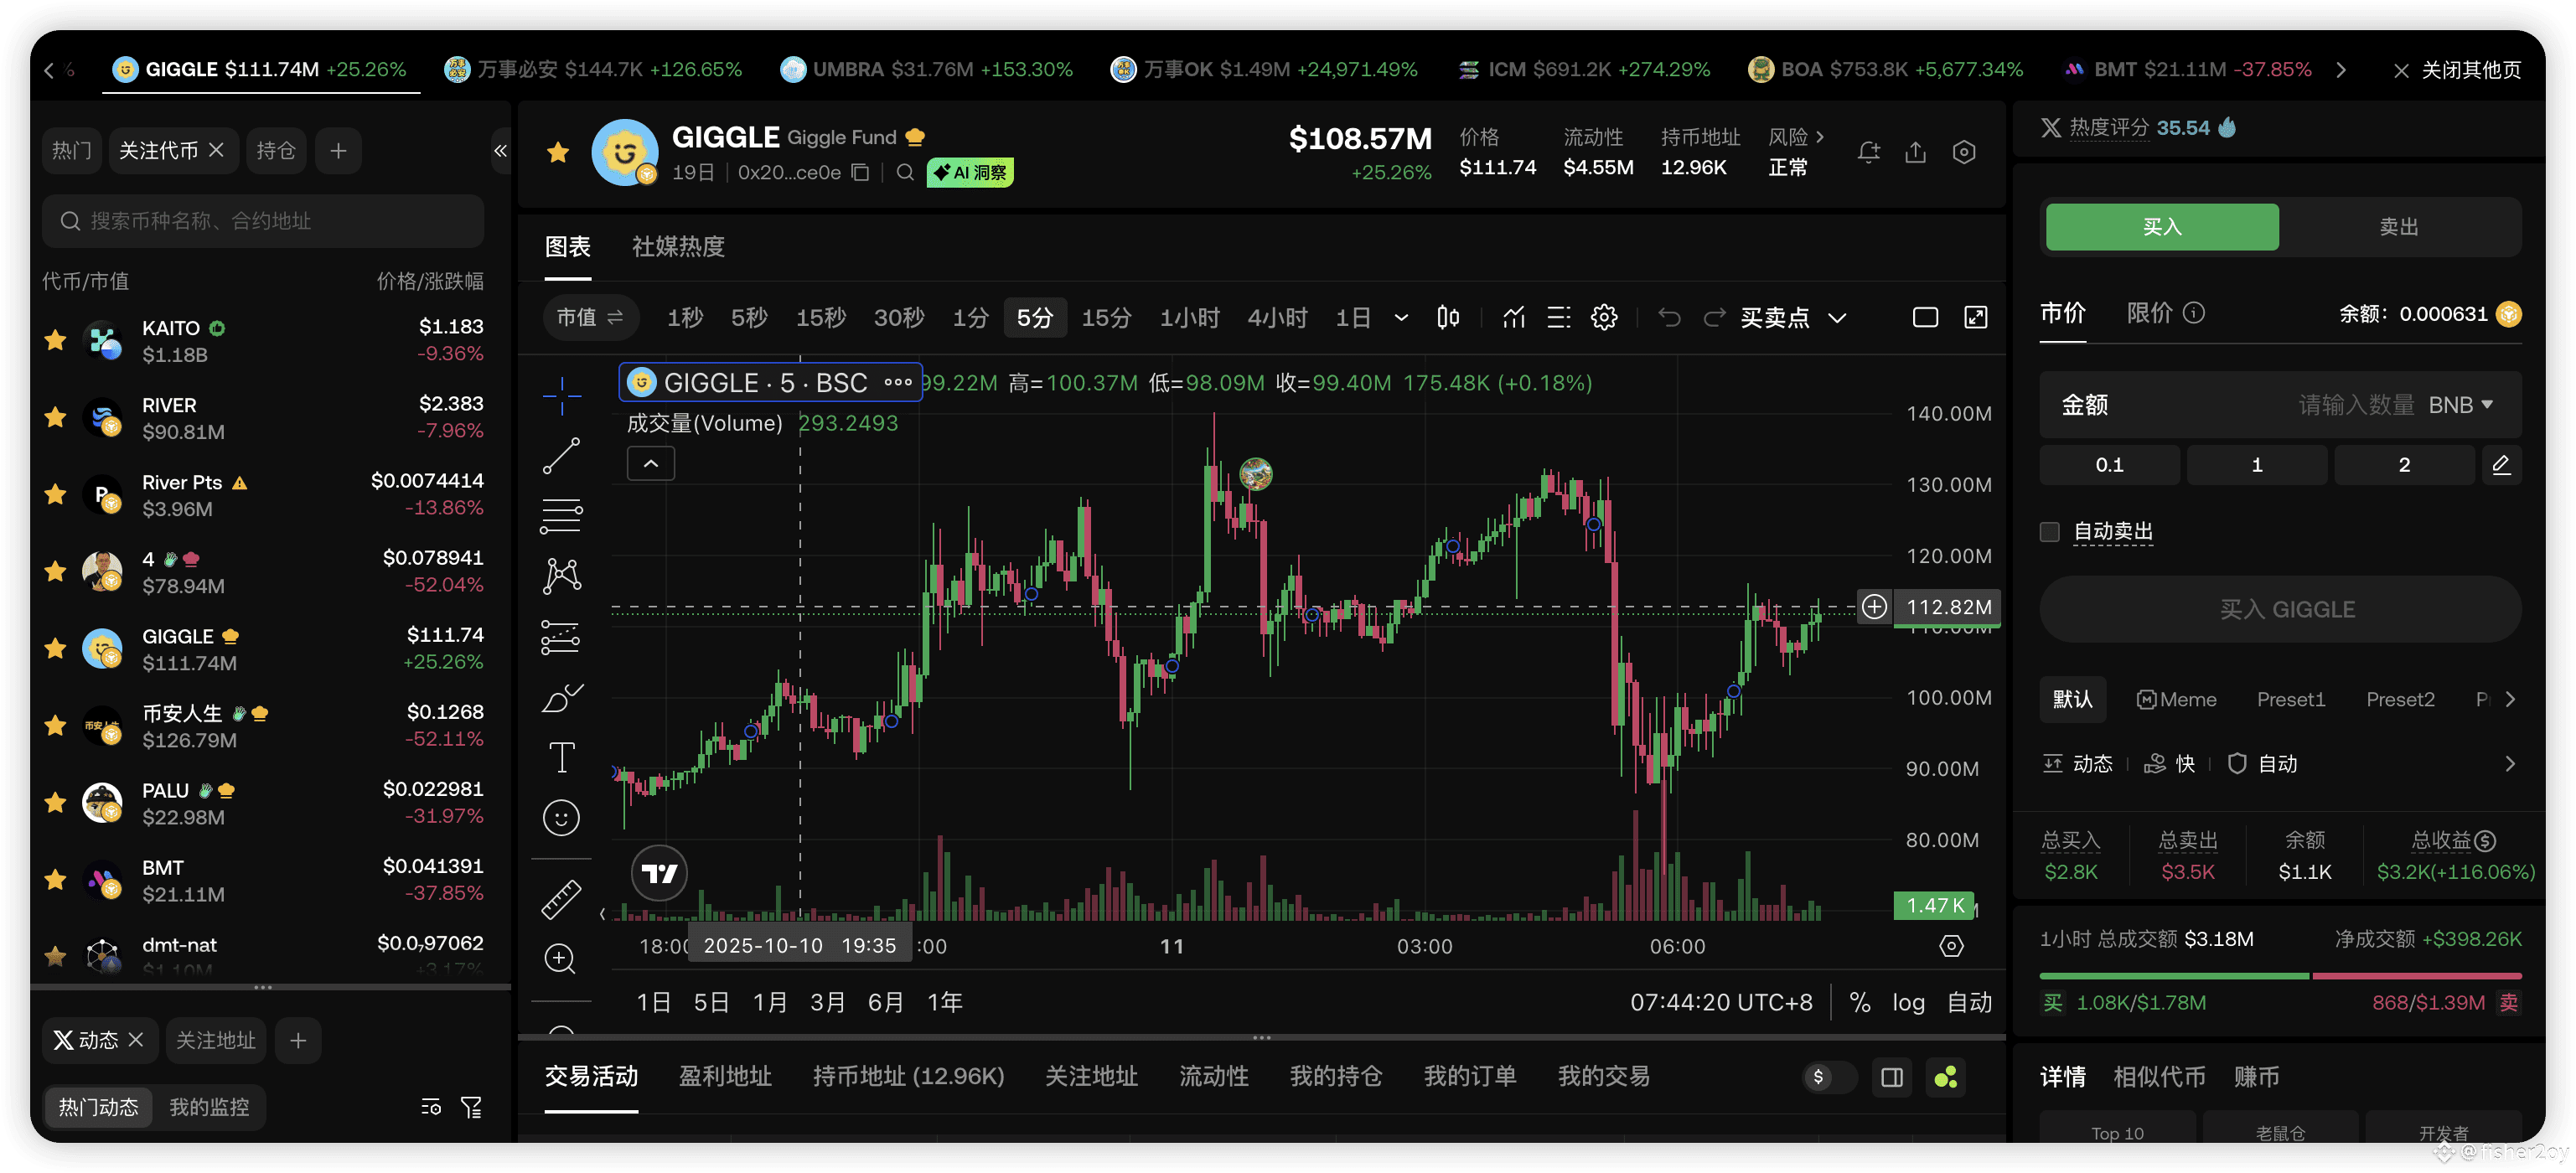This screenshot has width=2576, height=1173.
Task: Share the GIGGLE token page
Action: pos(1915,152)
